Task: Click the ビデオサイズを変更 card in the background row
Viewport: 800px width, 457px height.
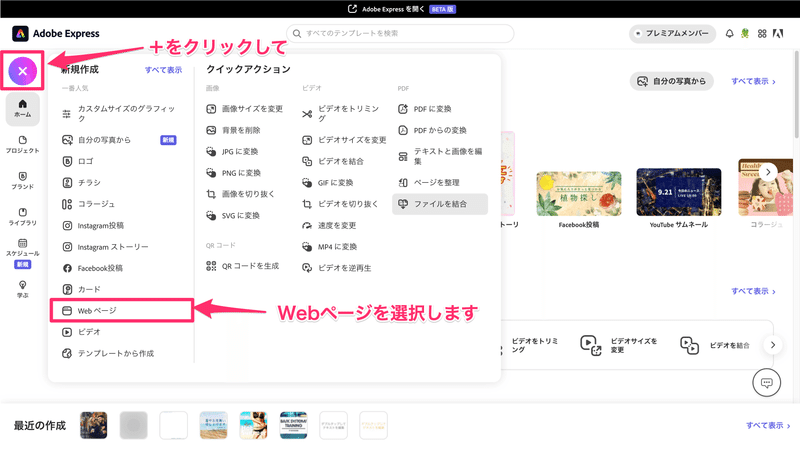Action: pyautogui.click(x=619, y=345)
